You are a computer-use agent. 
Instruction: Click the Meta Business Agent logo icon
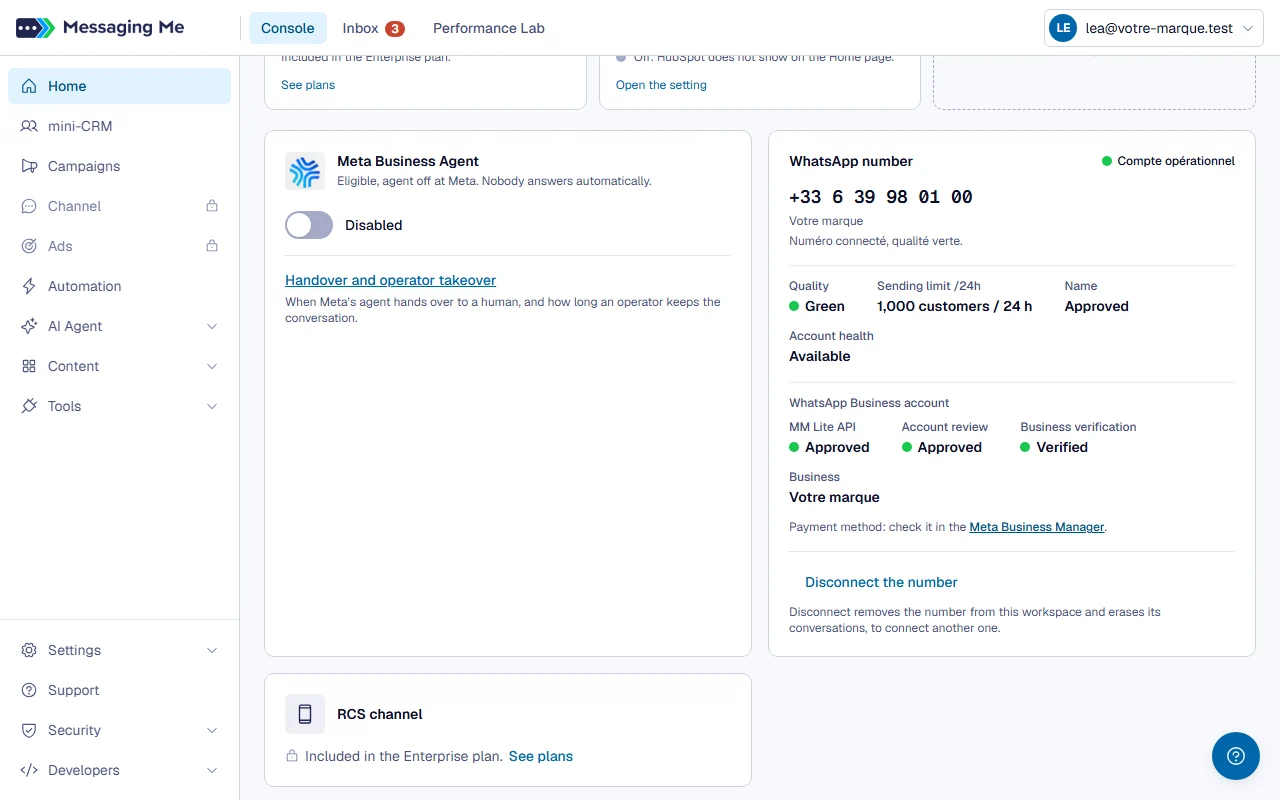click(305, 171)
